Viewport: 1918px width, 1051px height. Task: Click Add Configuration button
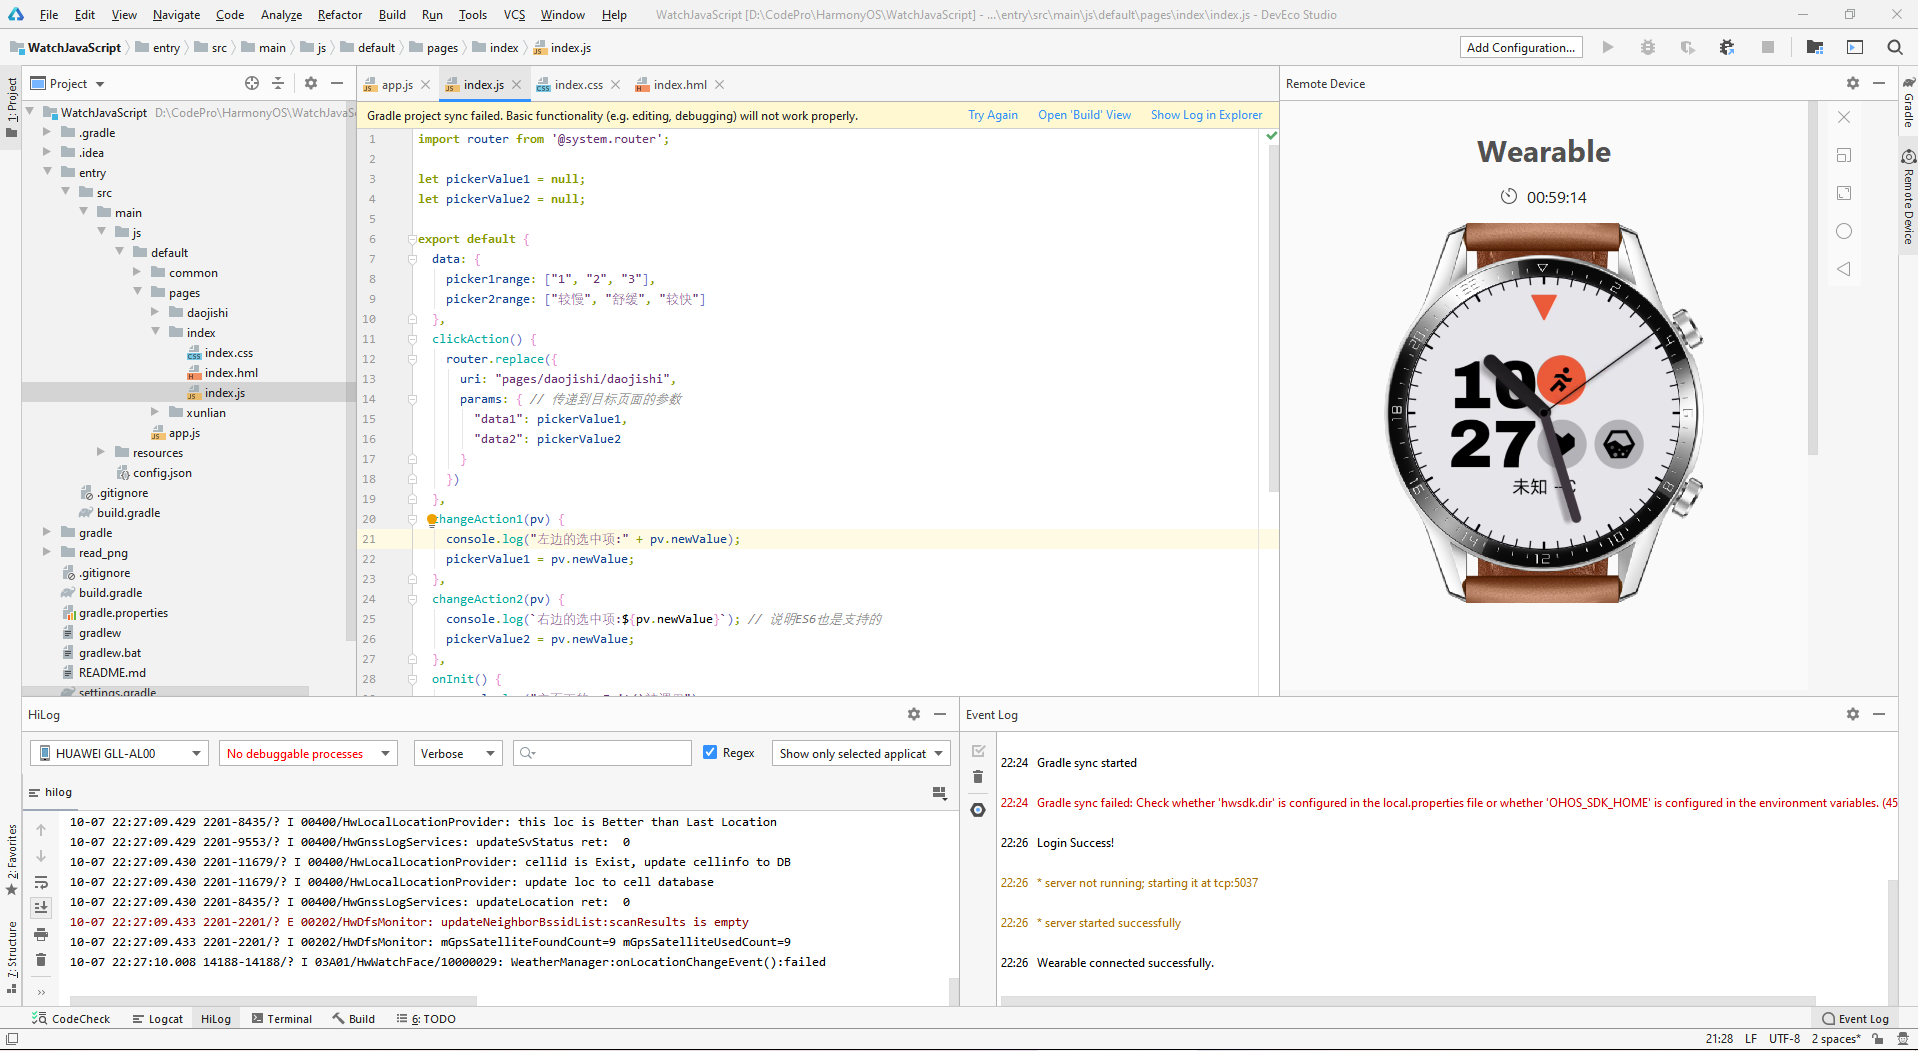pyautogui.click(x=1521, y=47)
